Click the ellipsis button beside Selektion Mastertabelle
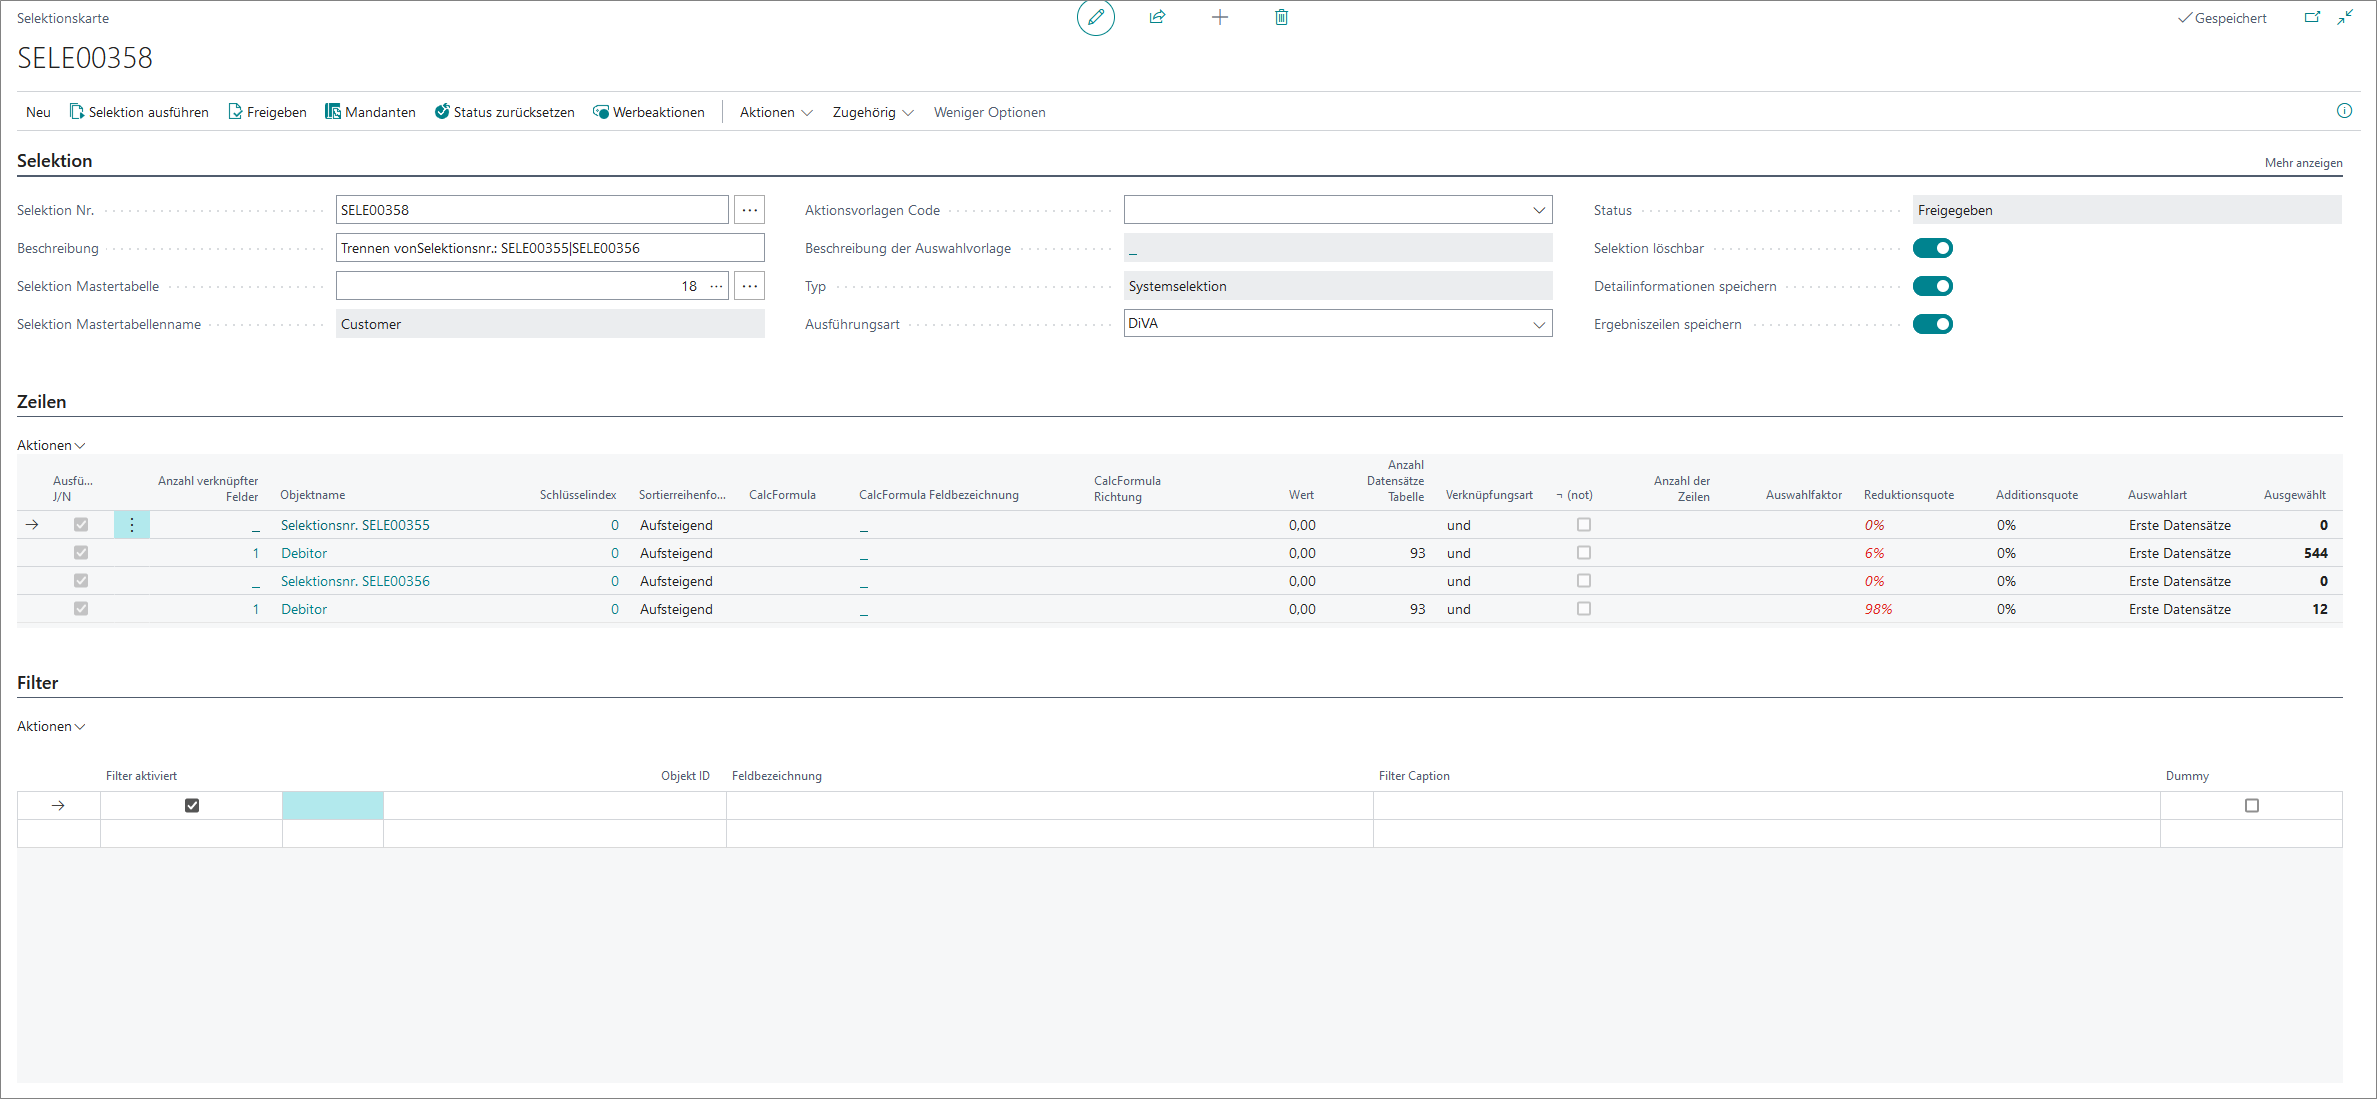The height and width of the screenshot is (1099, 2377). coord(749,286)
